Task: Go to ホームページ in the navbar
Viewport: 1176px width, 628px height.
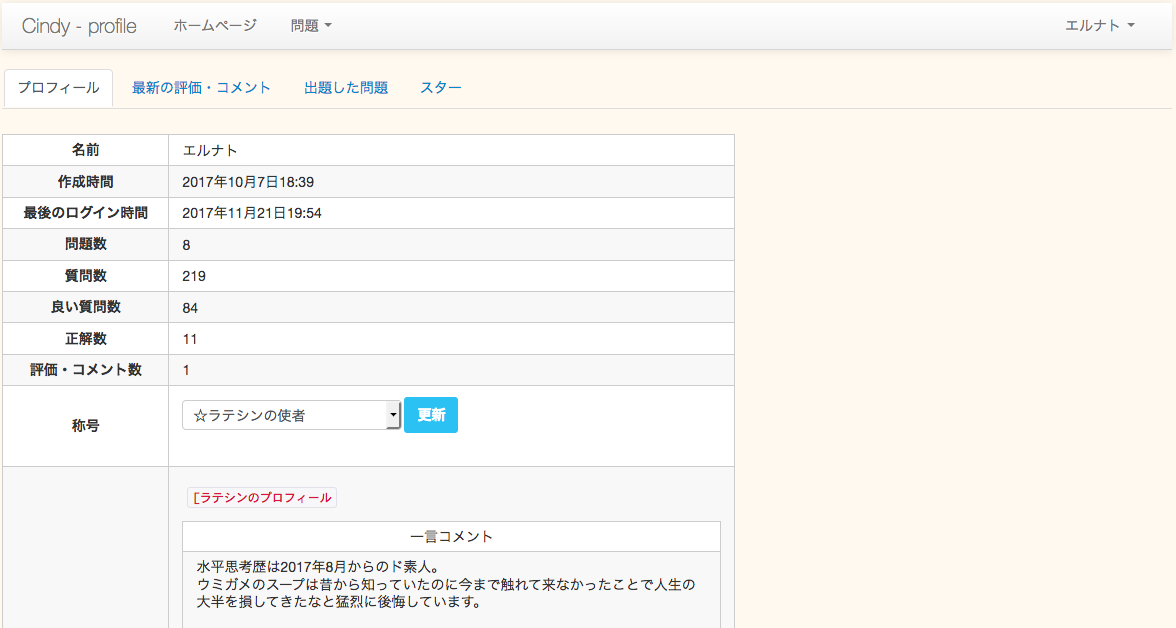Action: [x=215, y=26]
